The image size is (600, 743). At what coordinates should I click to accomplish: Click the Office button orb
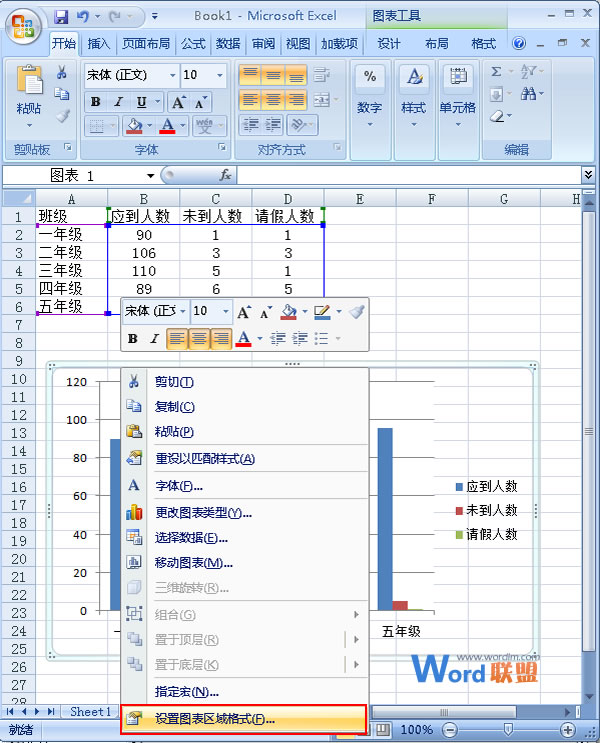24,27
